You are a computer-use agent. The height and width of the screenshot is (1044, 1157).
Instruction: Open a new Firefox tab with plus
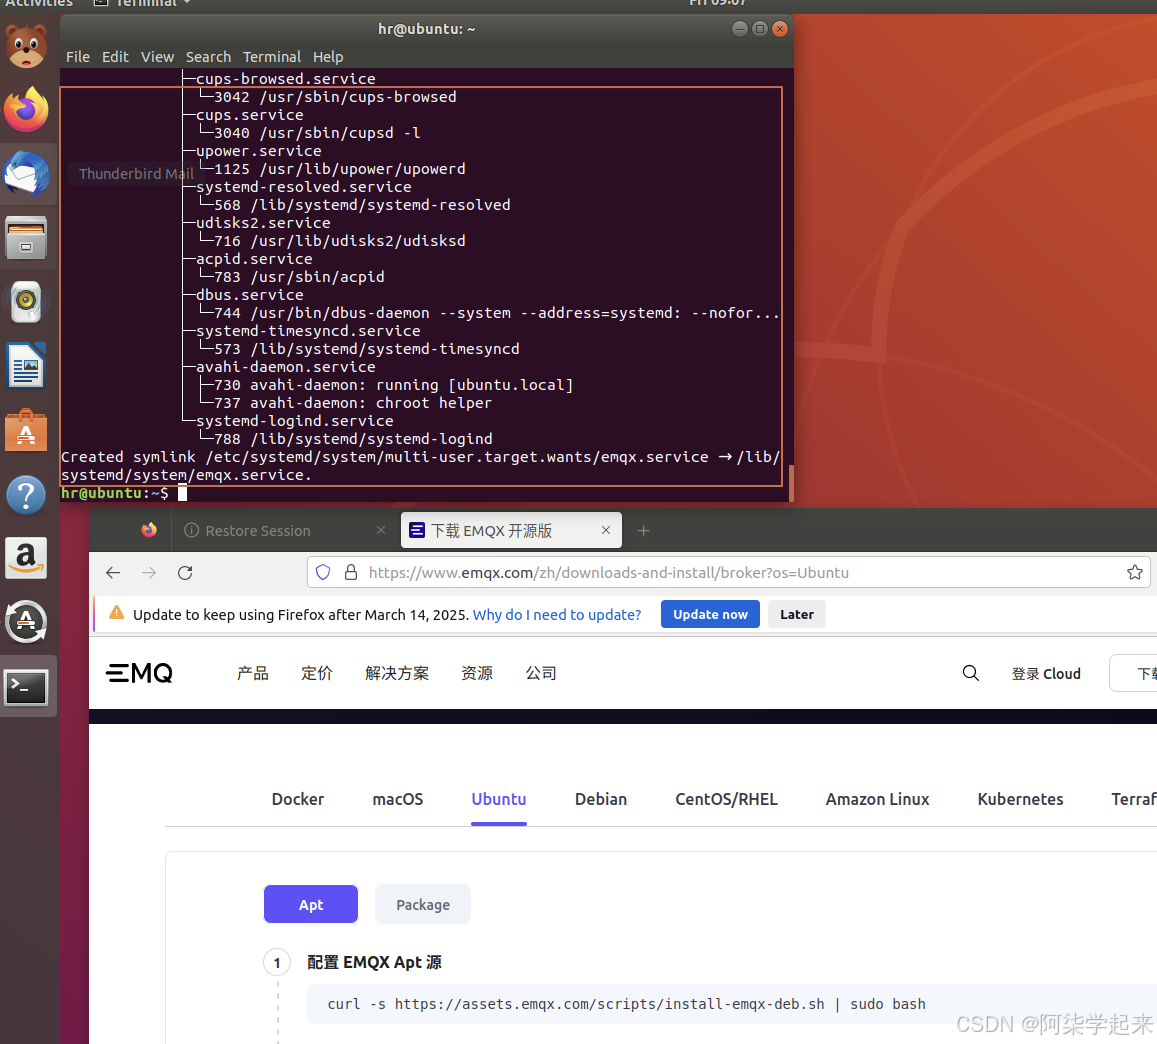point(643,530)
